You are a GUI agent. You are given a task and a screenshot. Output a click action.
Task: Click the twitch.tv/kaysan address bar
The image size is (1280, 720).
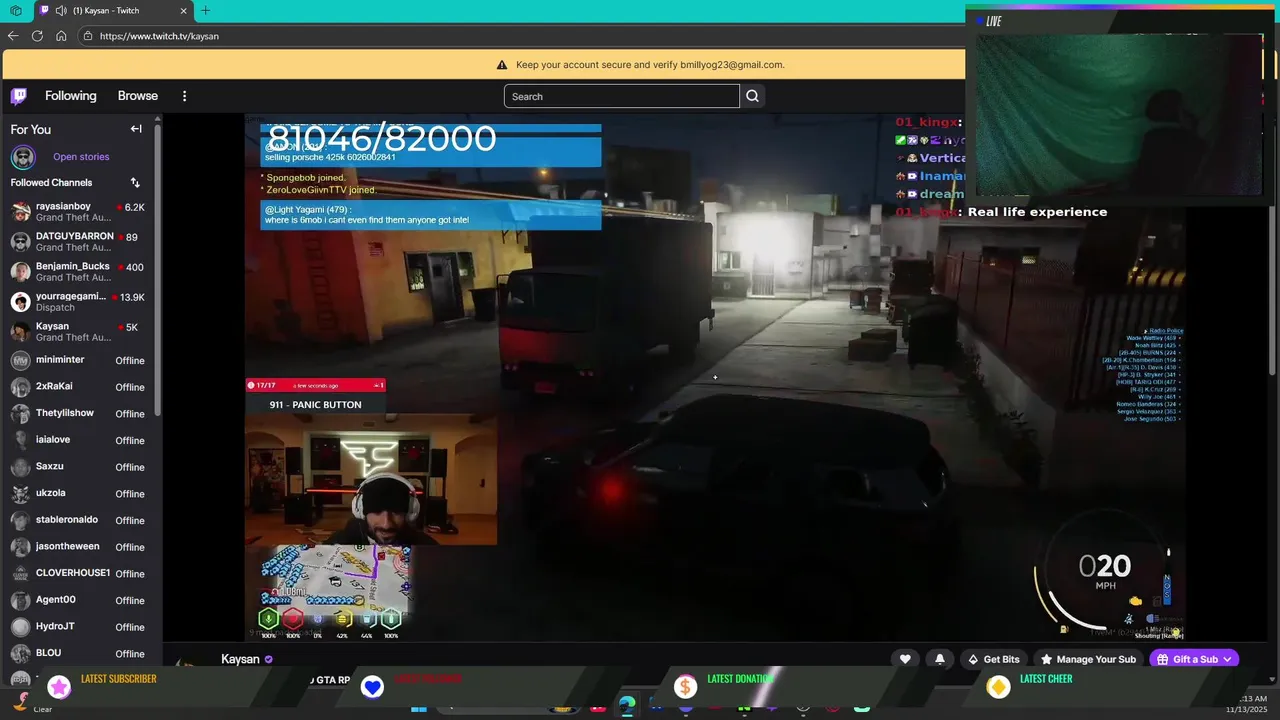coord(520,36)
